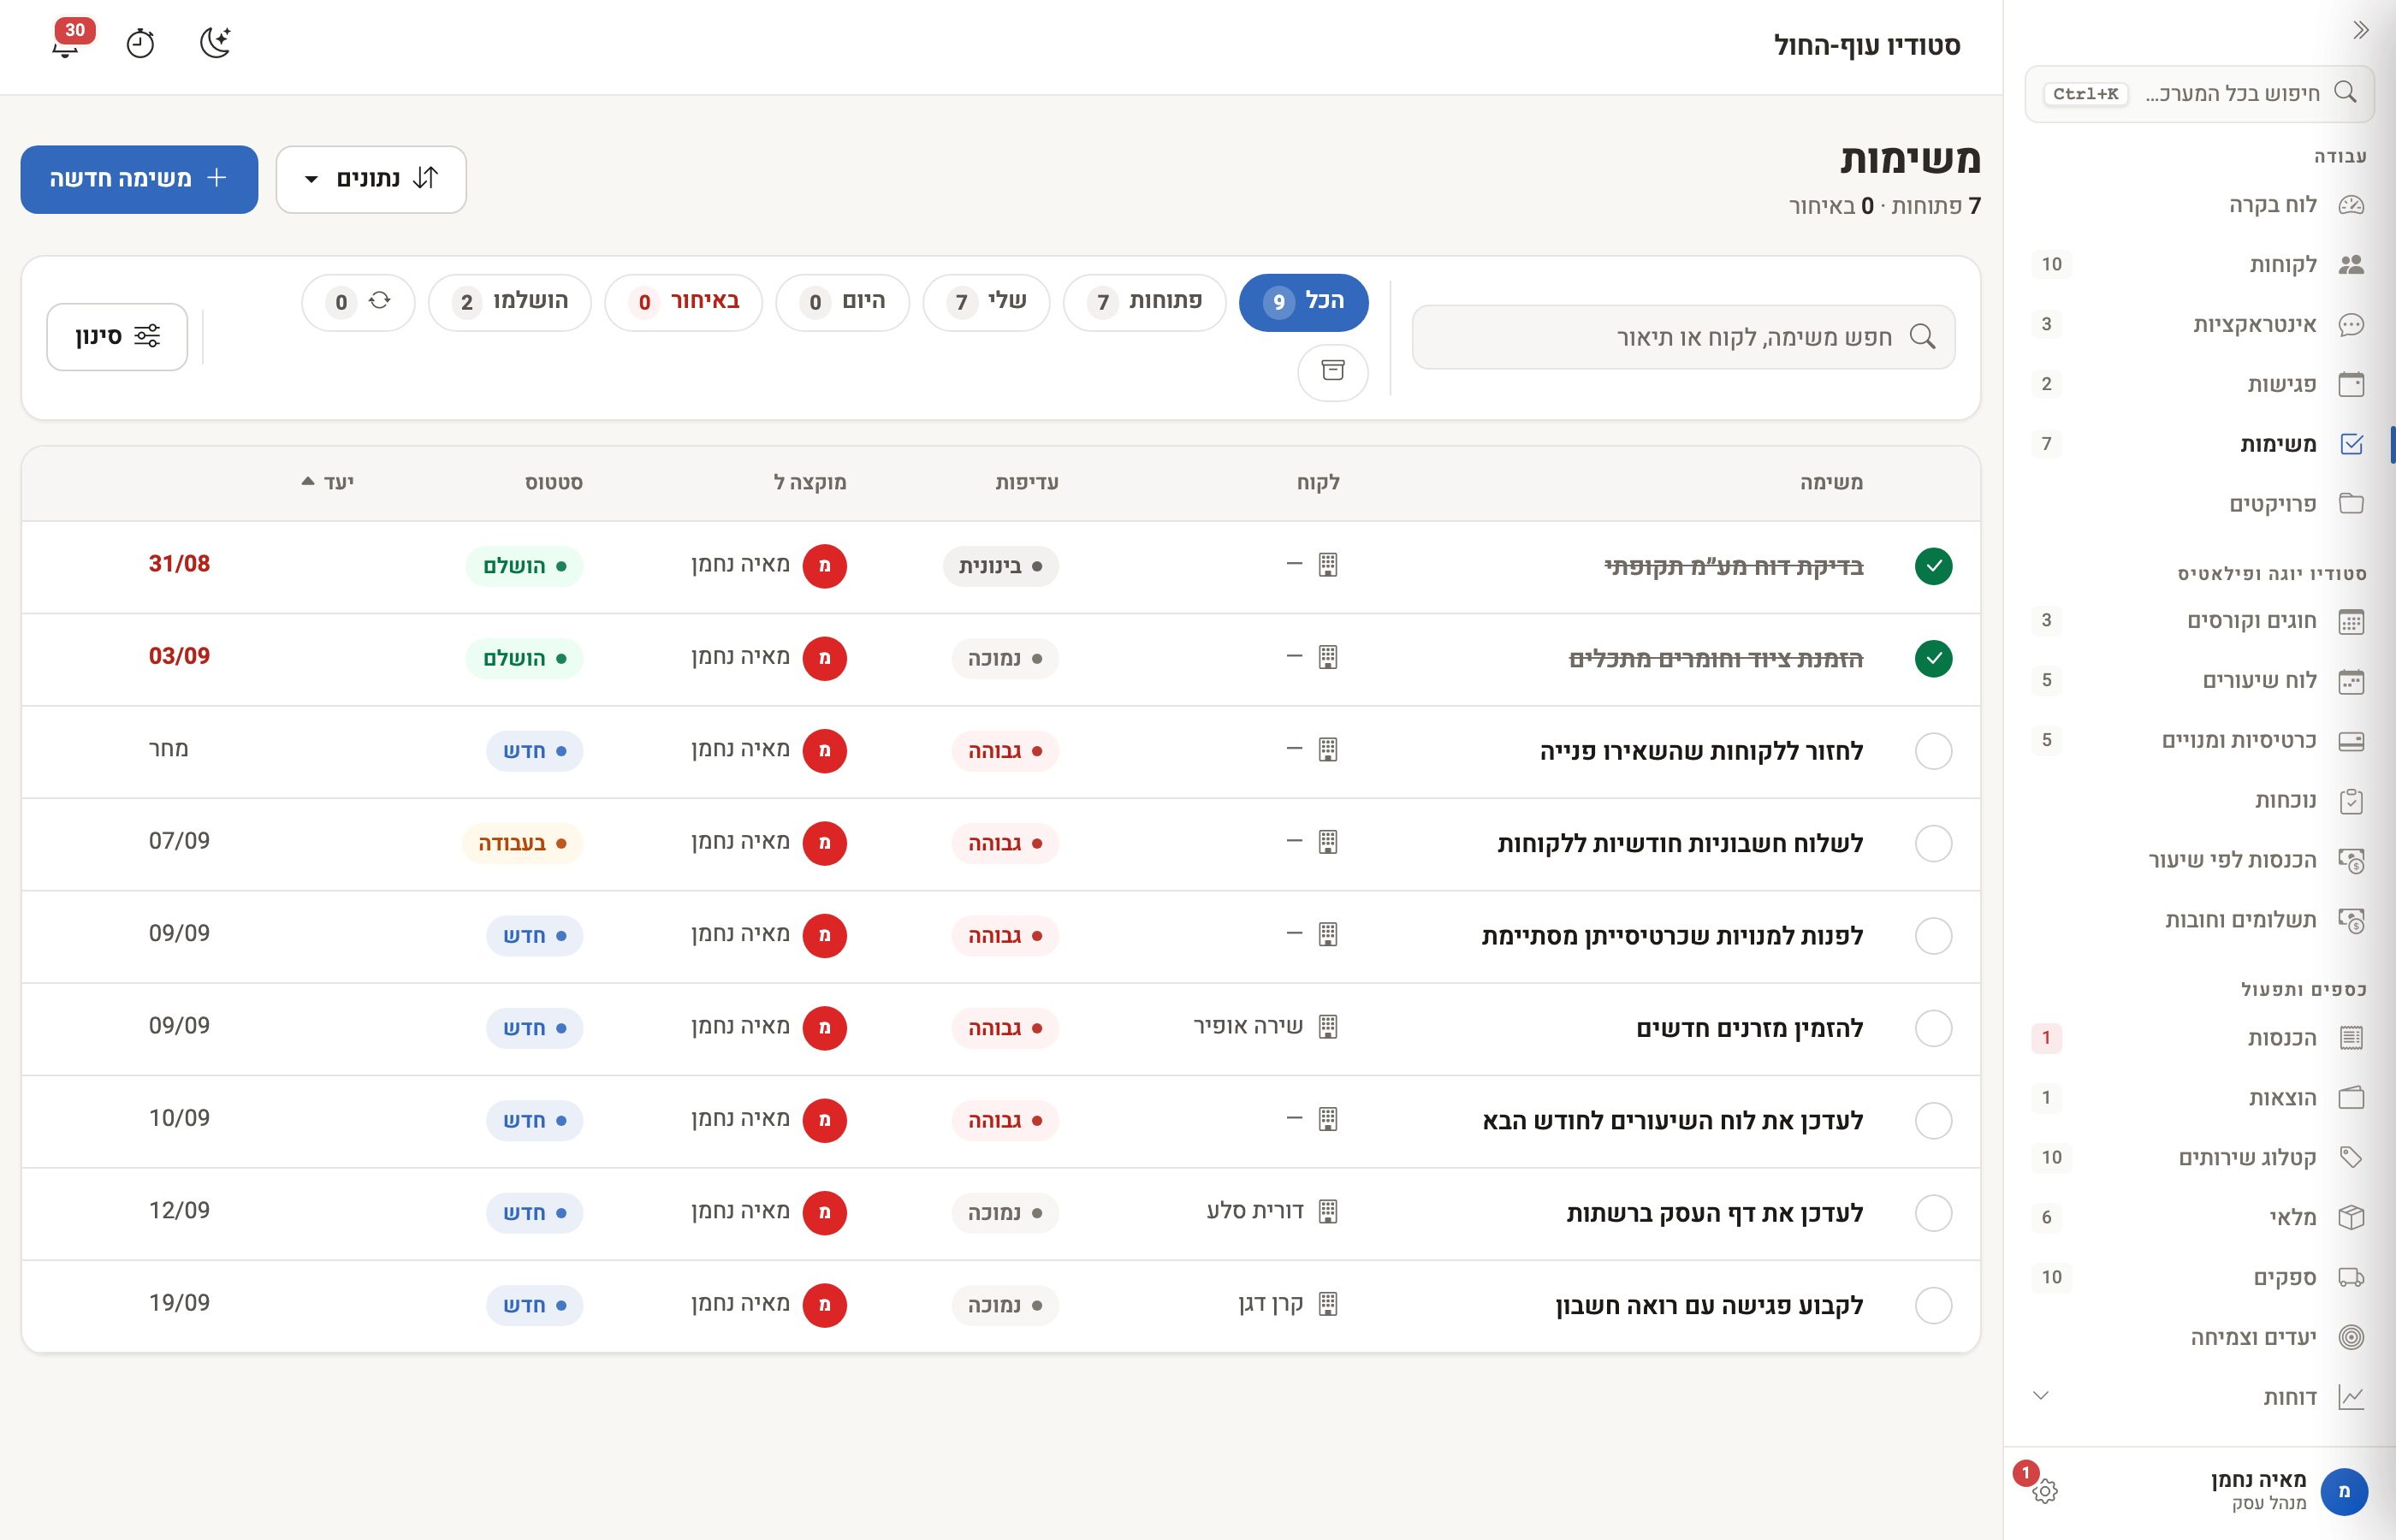The image size is (2396, 1540).
Task: Expand דוחות reports section in sidebar
Action: pos(2200,1397)
